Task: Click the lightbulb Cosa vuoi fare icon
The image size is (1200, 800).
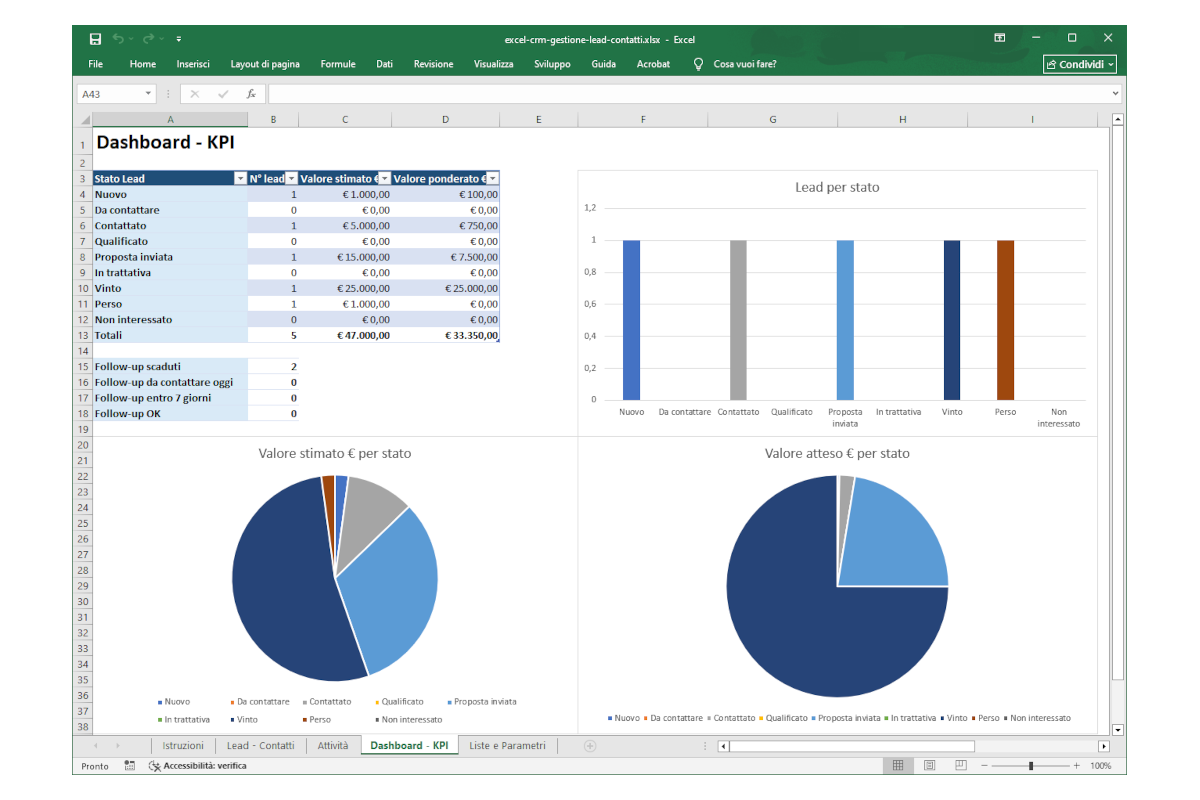Action: 699,64
